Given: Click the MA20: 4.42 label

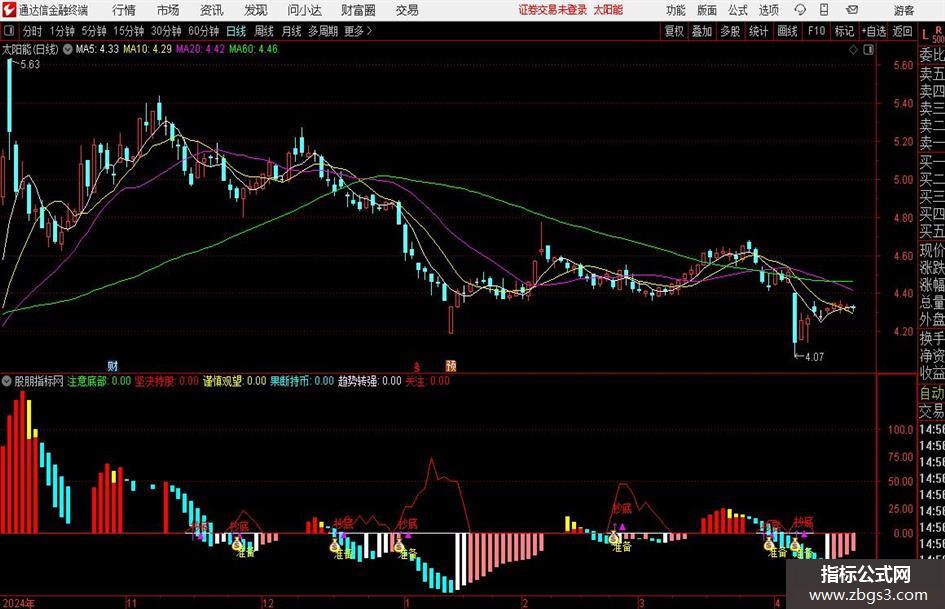Looking at the screenshot, I should pyautogui.click(x=200, y=49).
